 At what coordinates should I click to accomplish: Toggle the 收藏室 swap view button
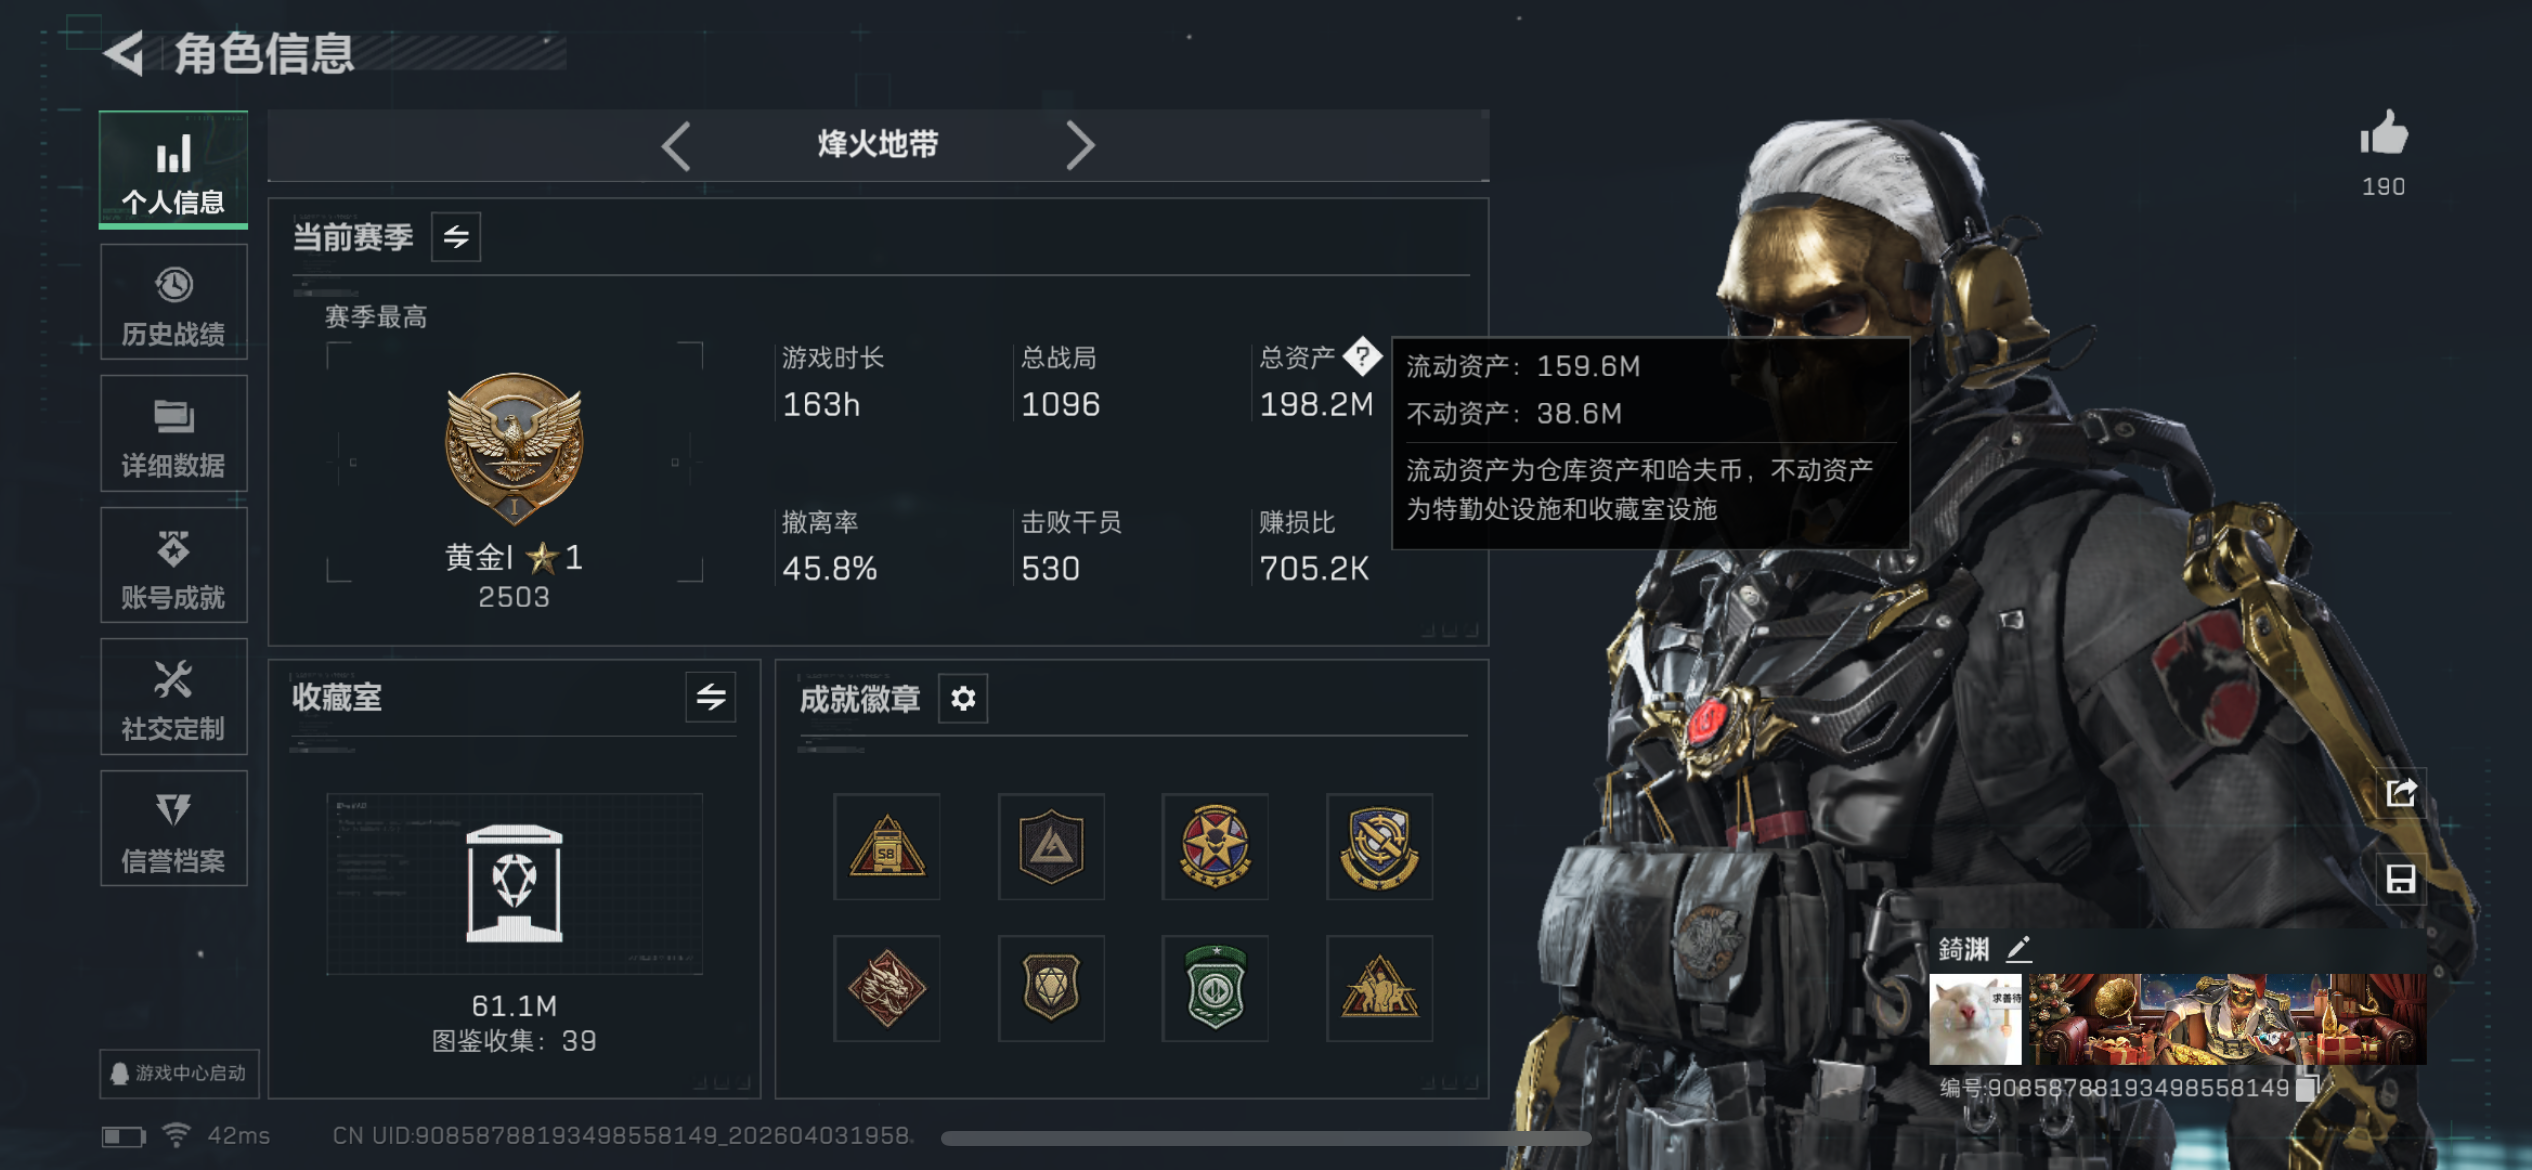[711, 697]
